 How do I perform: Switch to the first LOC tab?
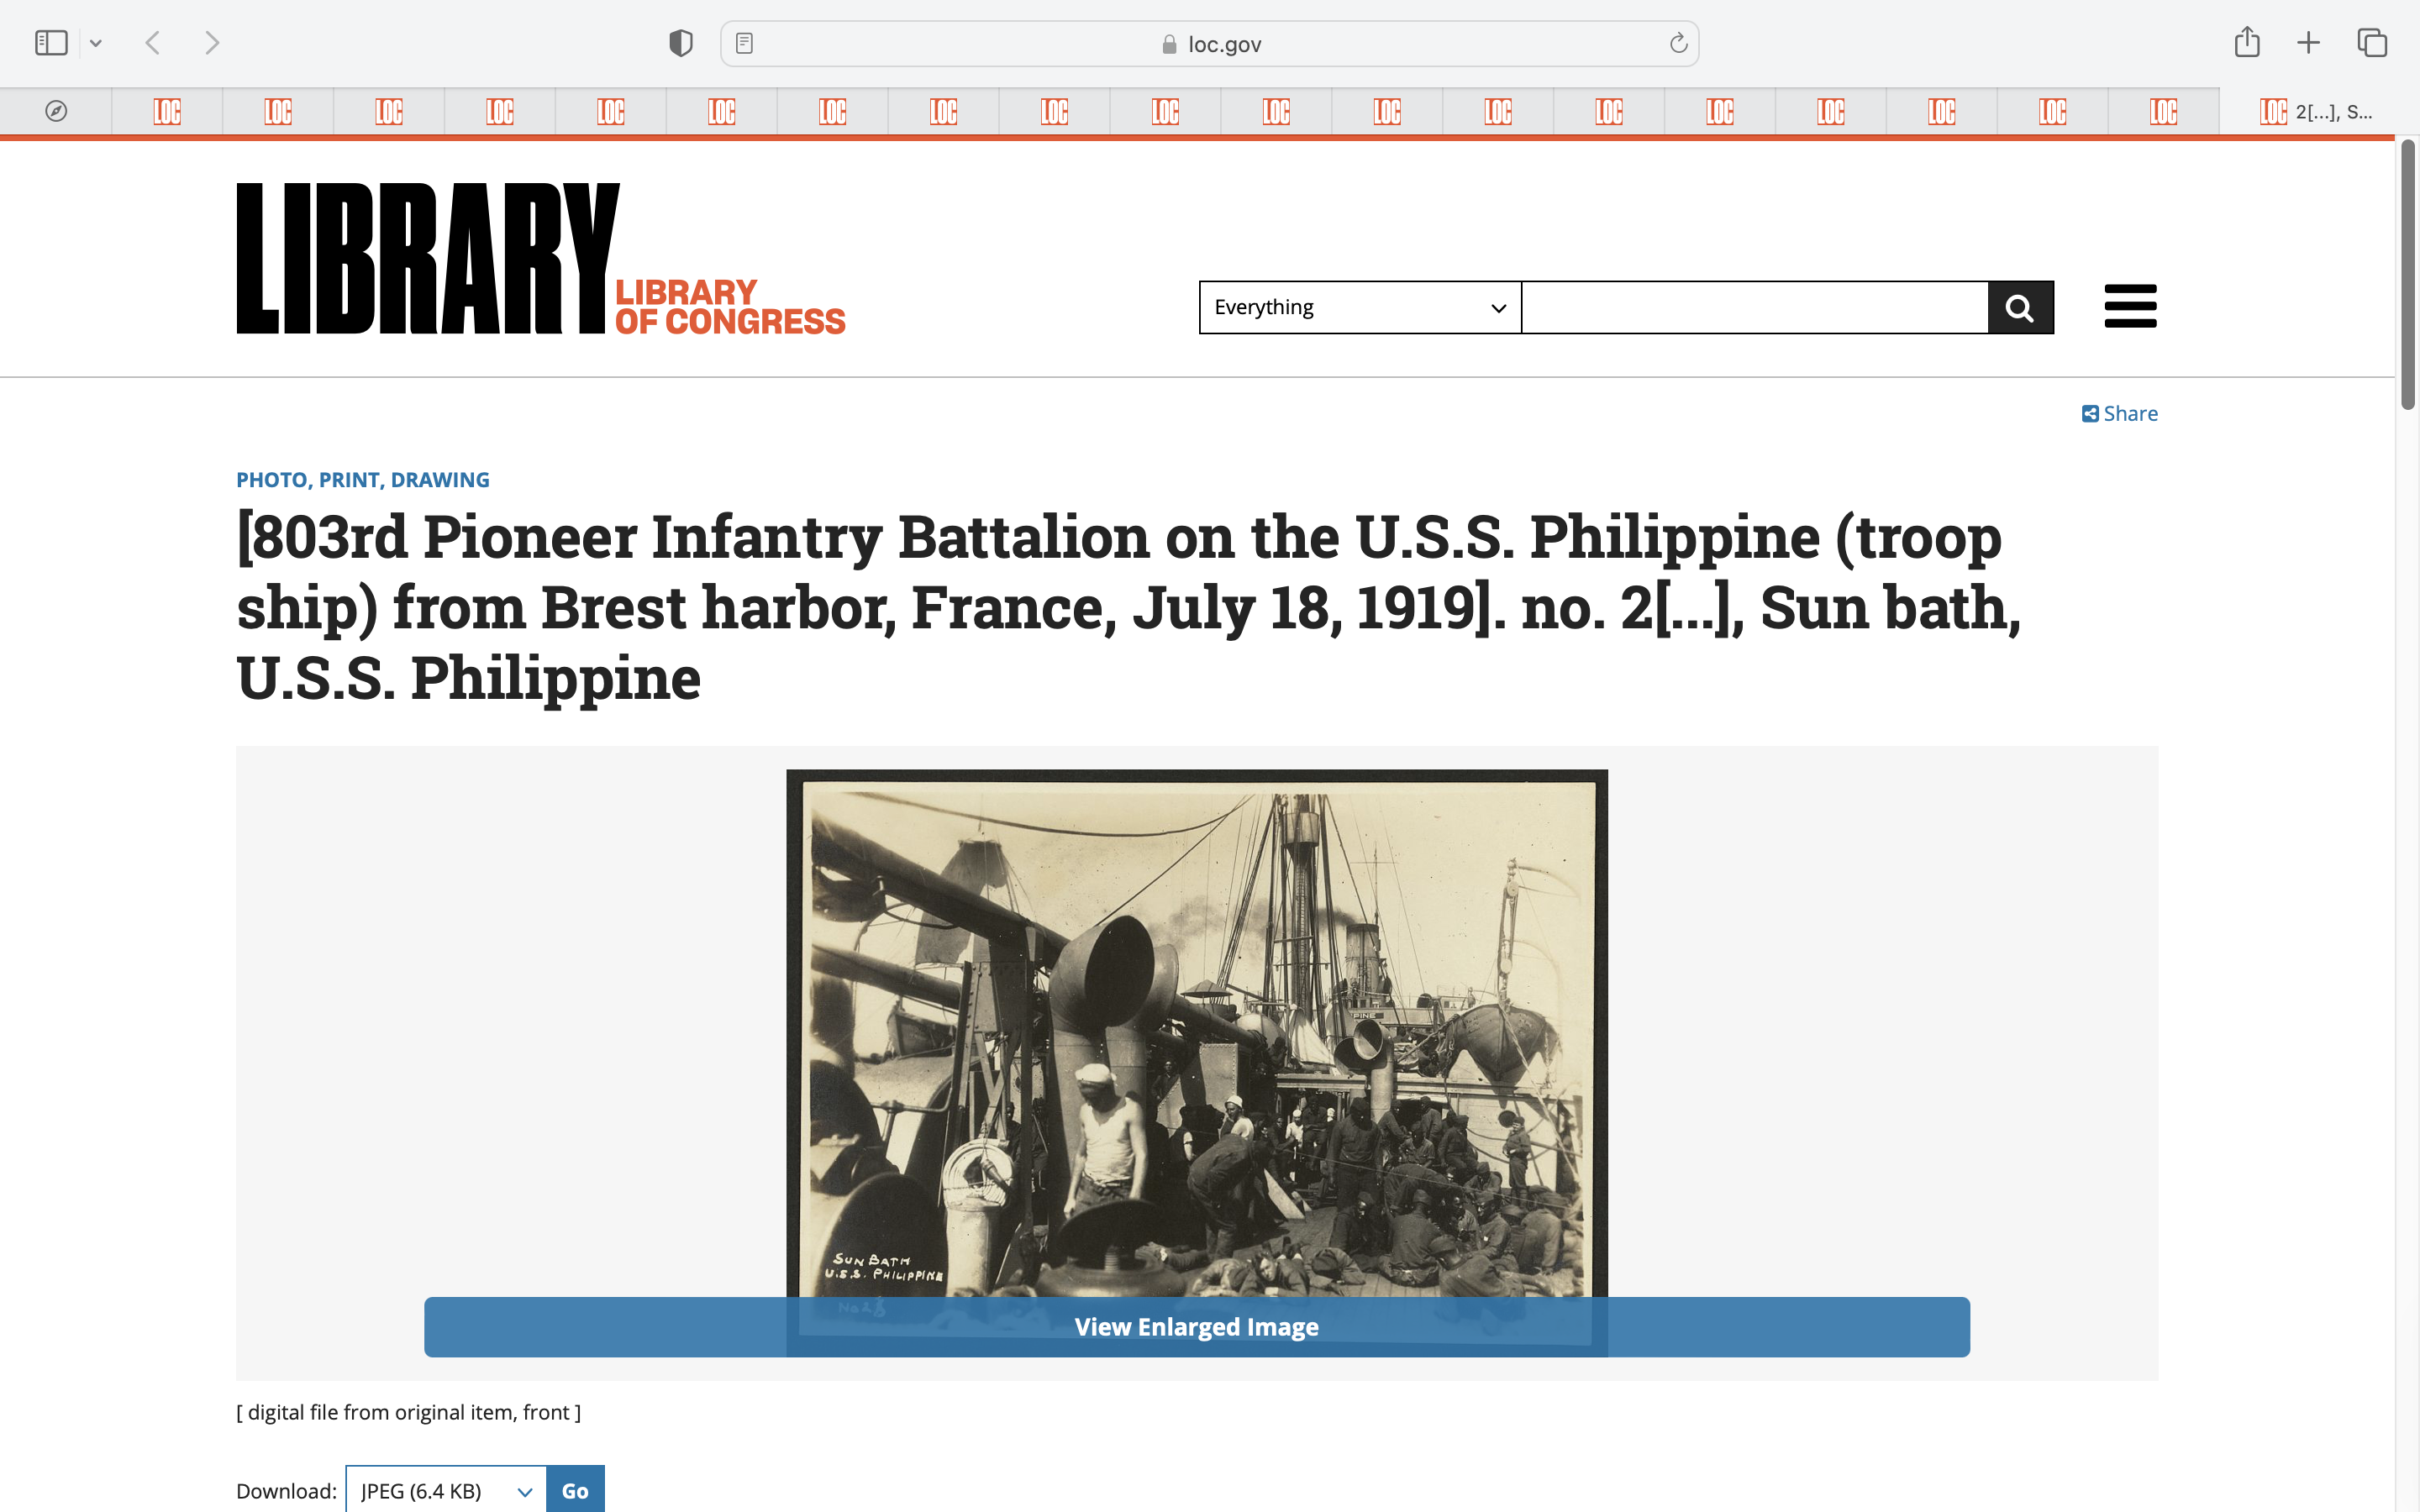167,111
